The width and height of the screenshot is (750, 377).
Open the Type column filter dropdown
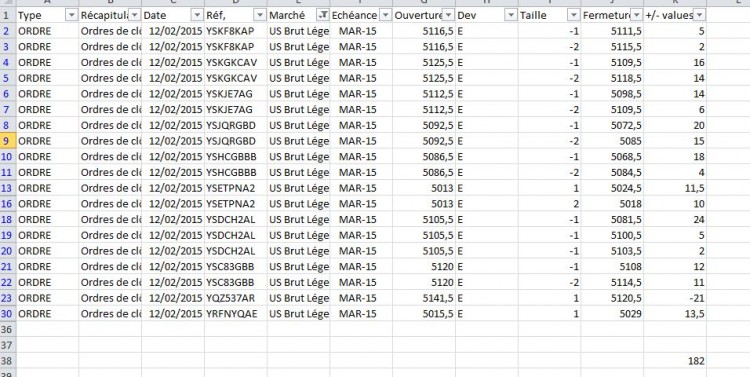point(72,16)
